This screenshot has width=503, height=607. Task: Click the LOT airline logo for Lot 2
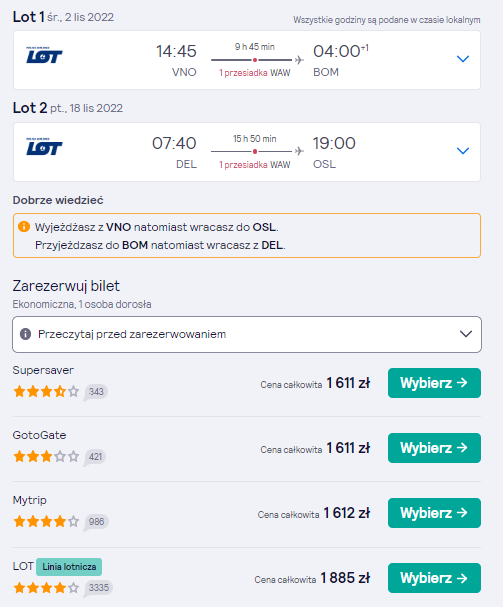click(44, 147)
